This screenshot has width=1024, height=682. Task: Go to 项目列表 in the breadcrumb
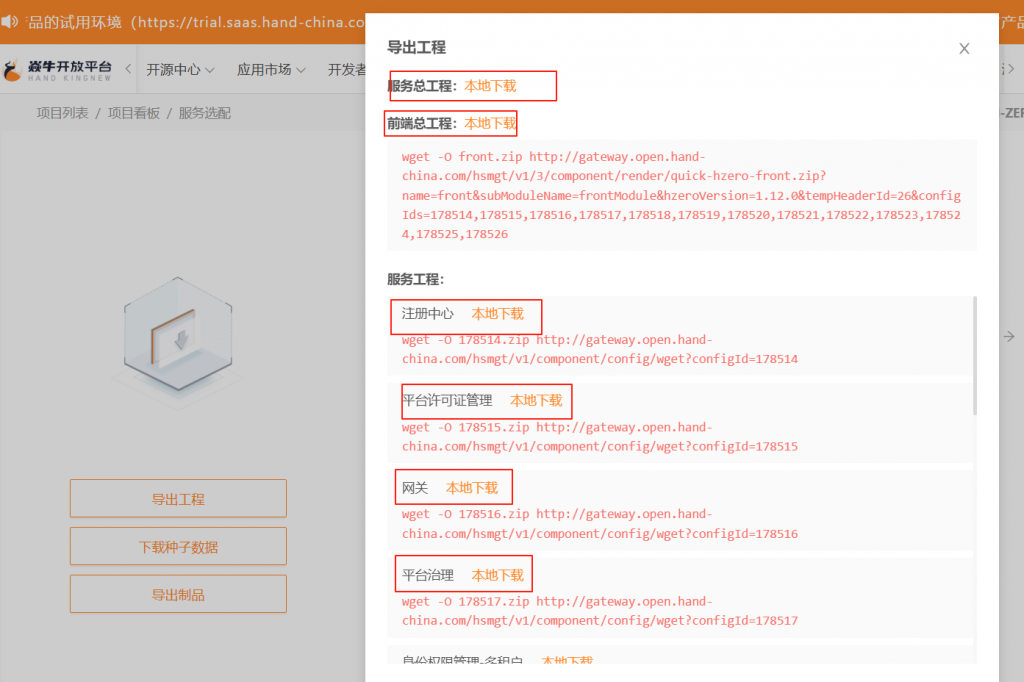pyautogui.click(x=62, y=113)
